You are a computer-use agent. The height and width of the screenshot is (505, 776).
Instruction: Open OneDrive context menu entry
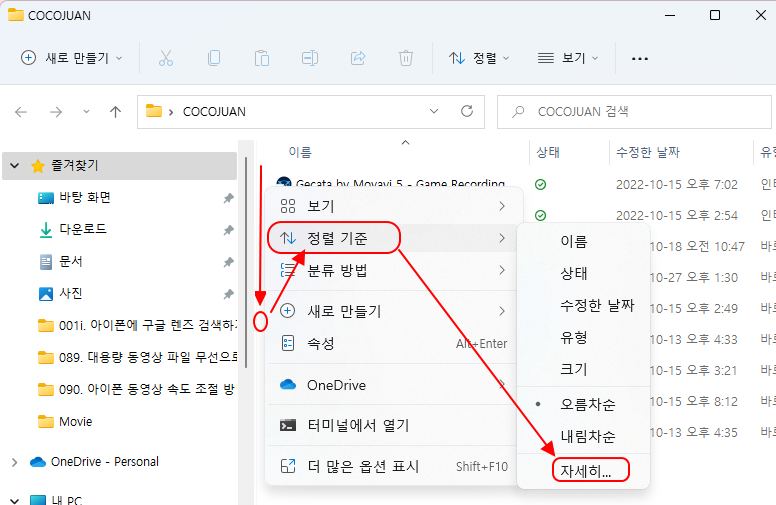pos(394,385)
